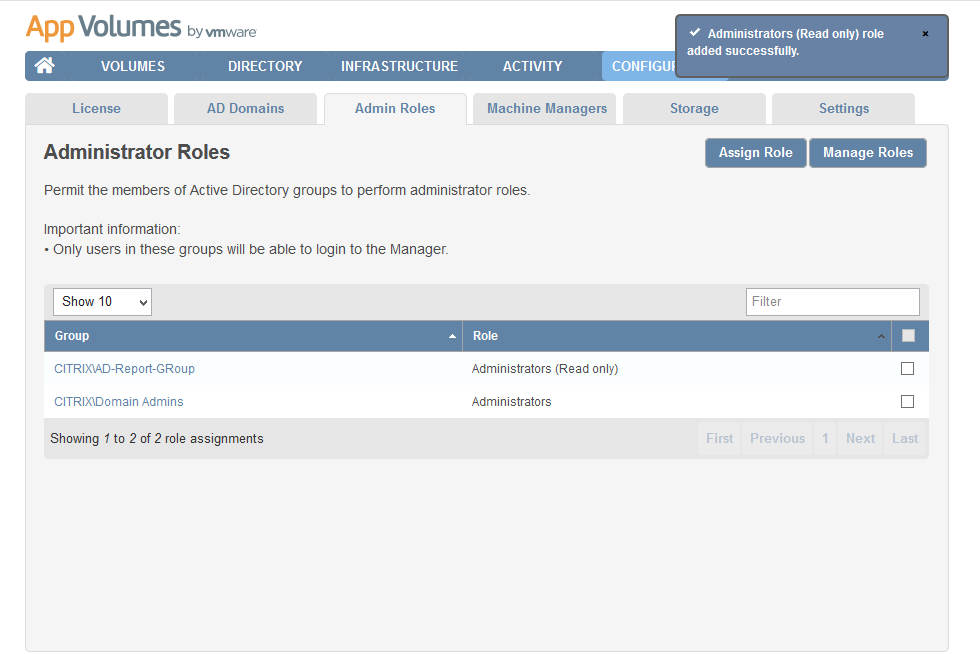Click the Administrator Roles heading
Image resolution: width=980 pixels, height=654 pixels.
(137, 152)
